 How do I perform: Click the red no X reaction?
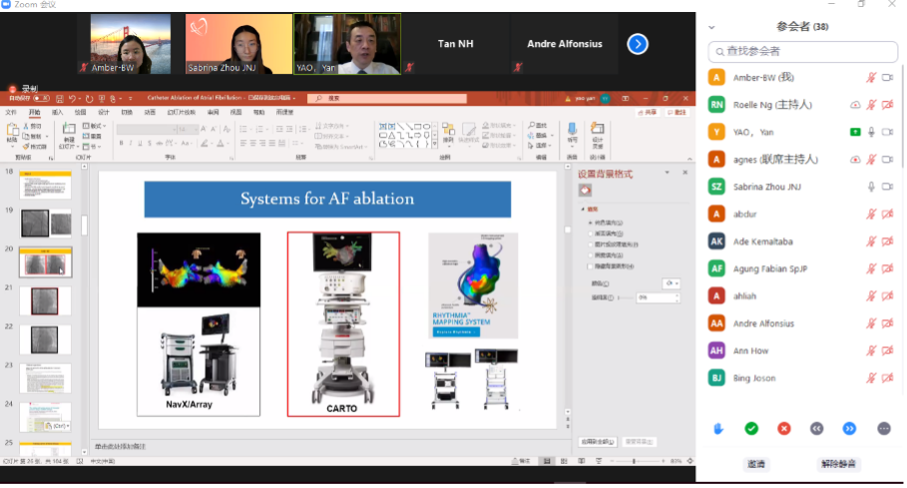(x=784, y=428)
